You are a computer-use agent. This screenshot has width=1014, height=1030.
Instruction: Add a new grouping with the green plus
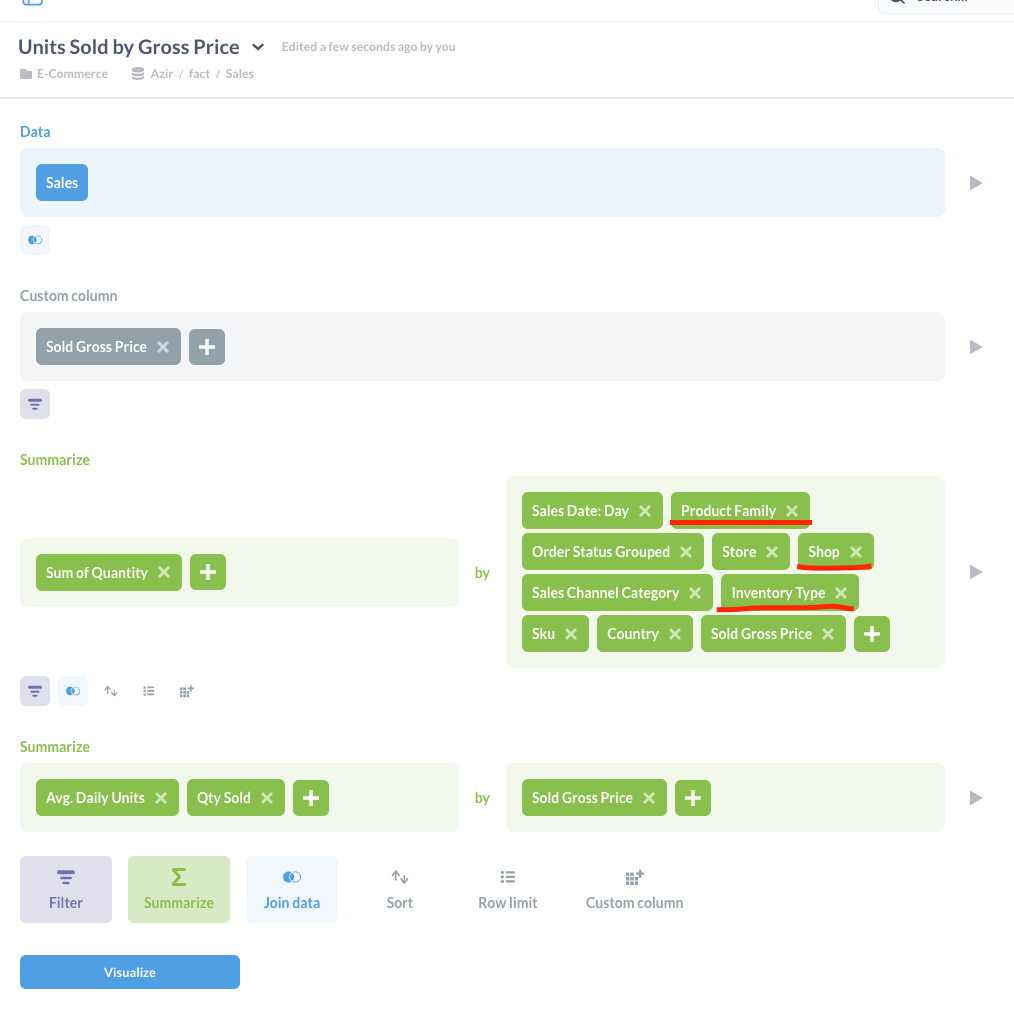[x=871, y=633]
